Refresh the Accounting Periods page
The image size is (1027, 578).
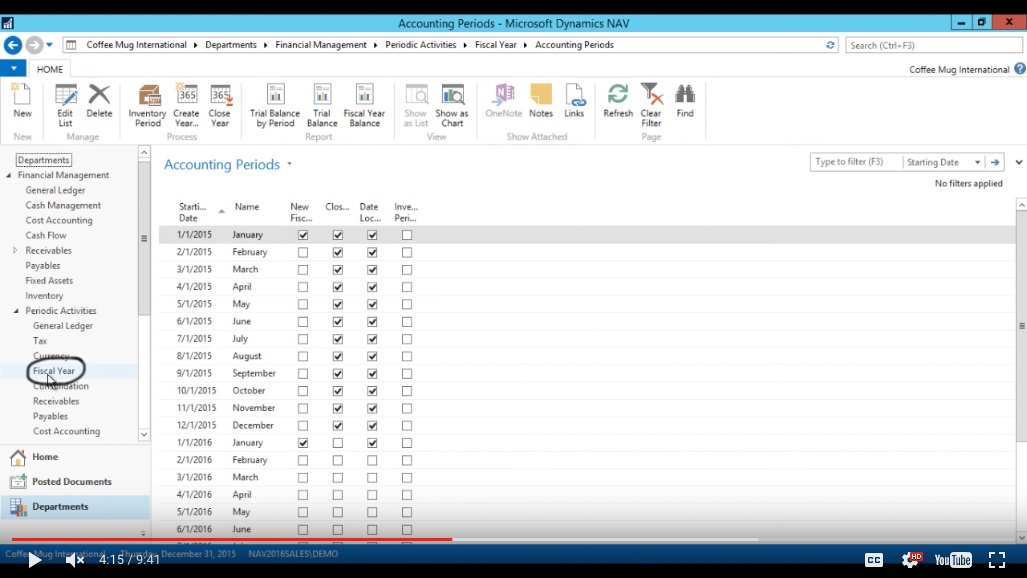tap(618, 100)
